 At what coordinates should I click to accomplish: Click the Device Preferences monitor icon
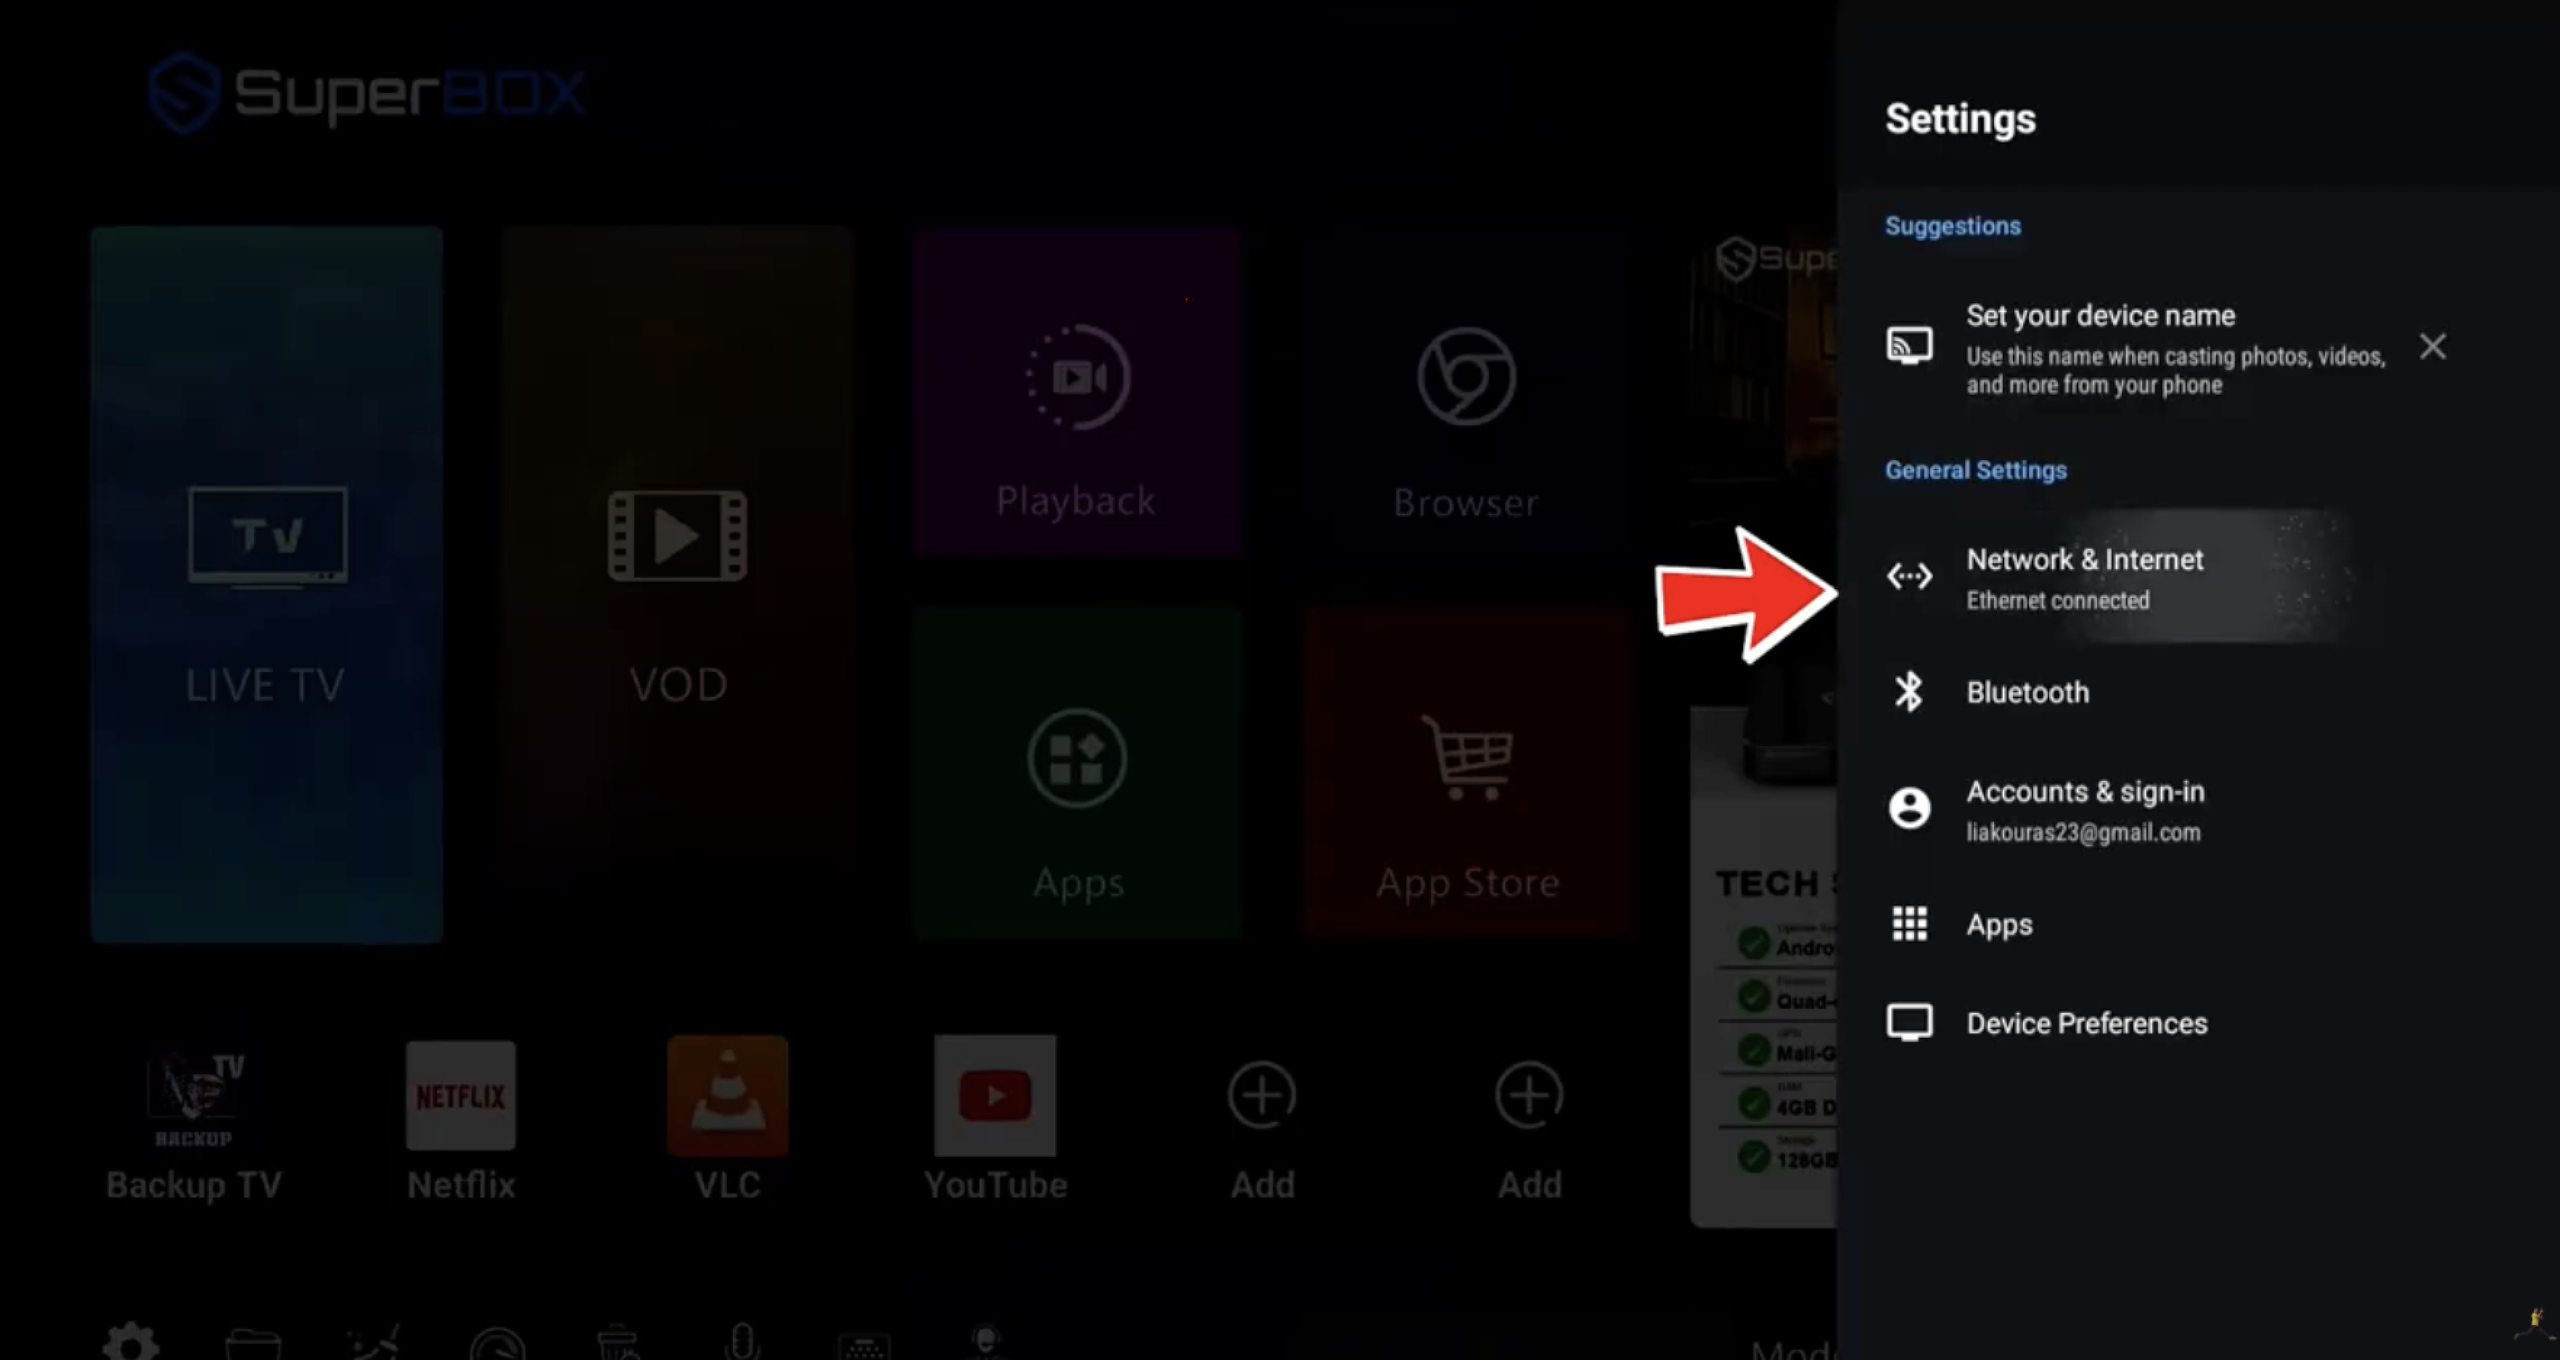tap(1909, 1023)
